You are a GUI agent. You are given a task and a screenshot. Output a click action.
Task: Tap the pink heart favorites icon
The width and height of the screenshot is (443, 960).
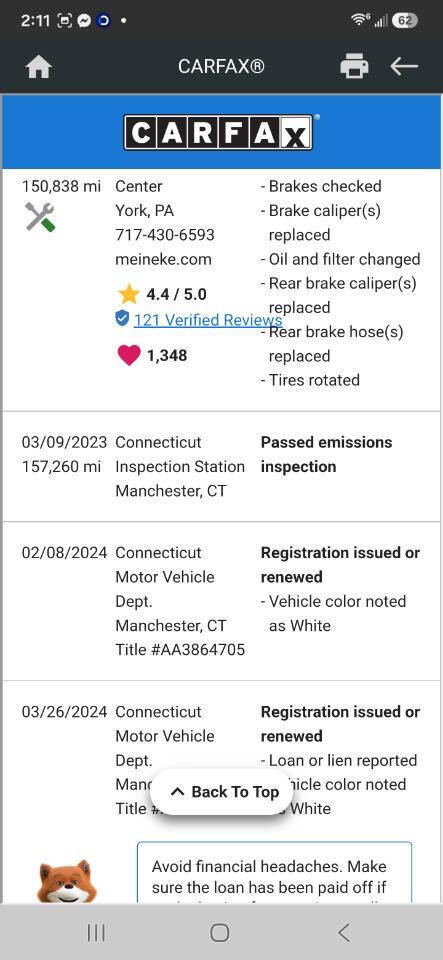point(128,355)
